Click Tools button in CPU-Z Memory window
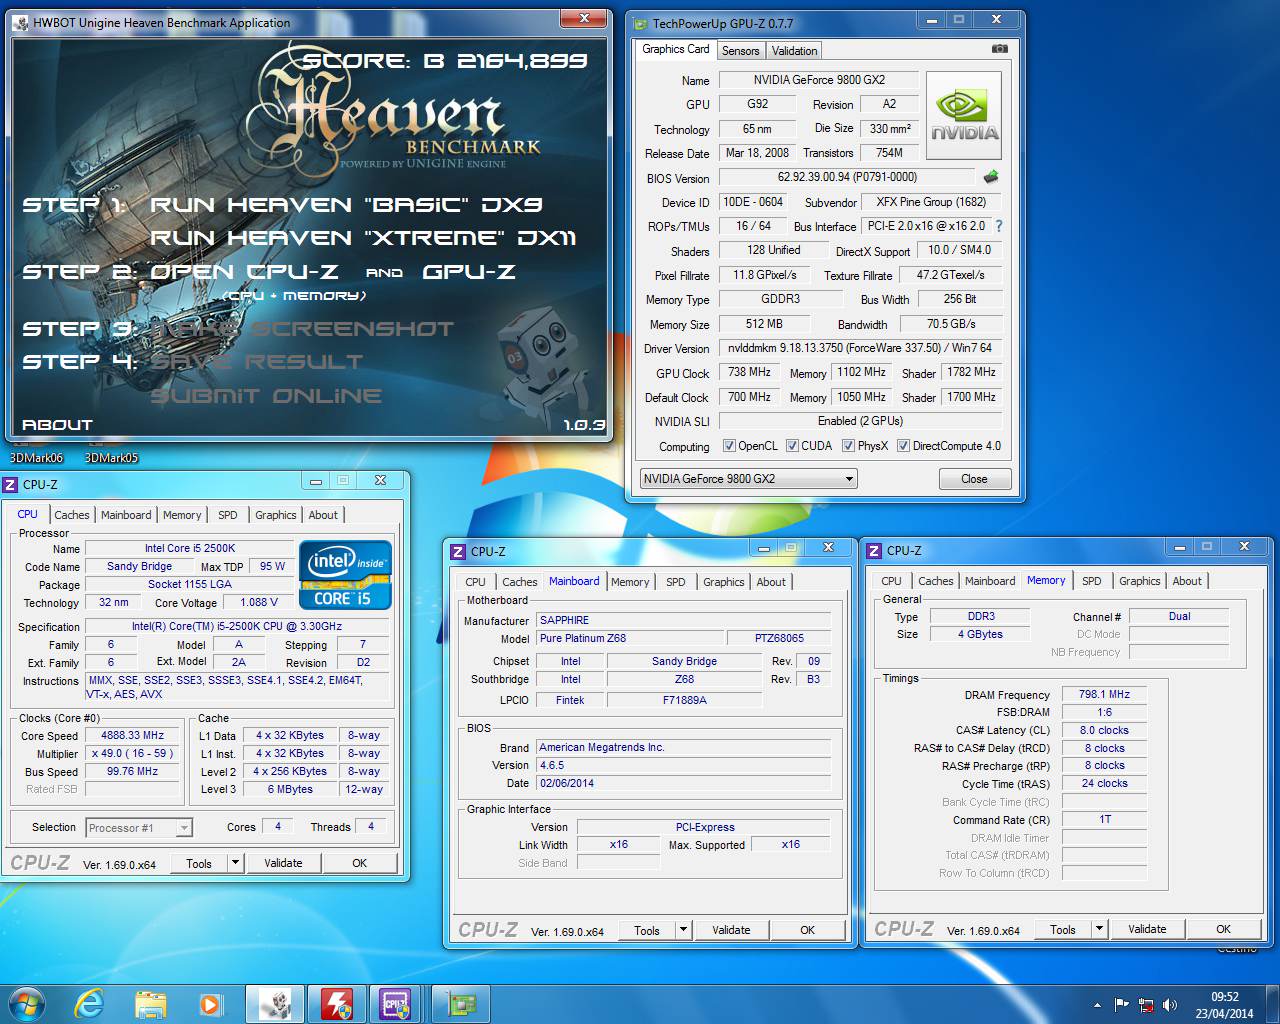 tap(1063, 929)
